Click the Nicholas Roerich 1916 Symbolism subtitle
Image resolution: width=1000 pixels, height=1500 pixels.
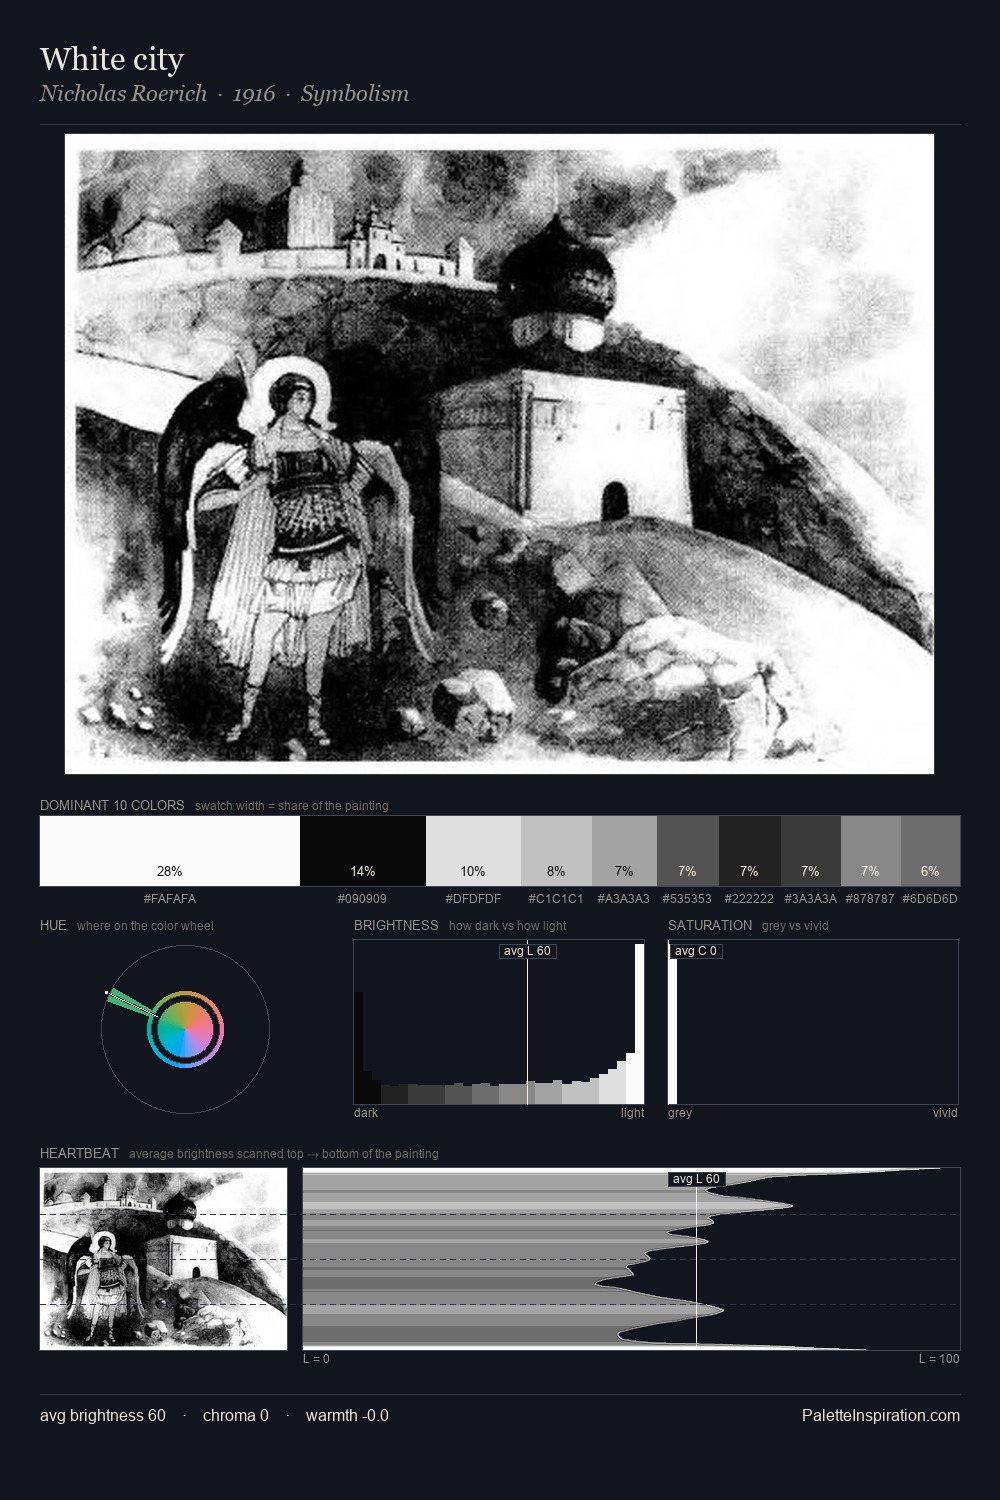click(224, 94)
